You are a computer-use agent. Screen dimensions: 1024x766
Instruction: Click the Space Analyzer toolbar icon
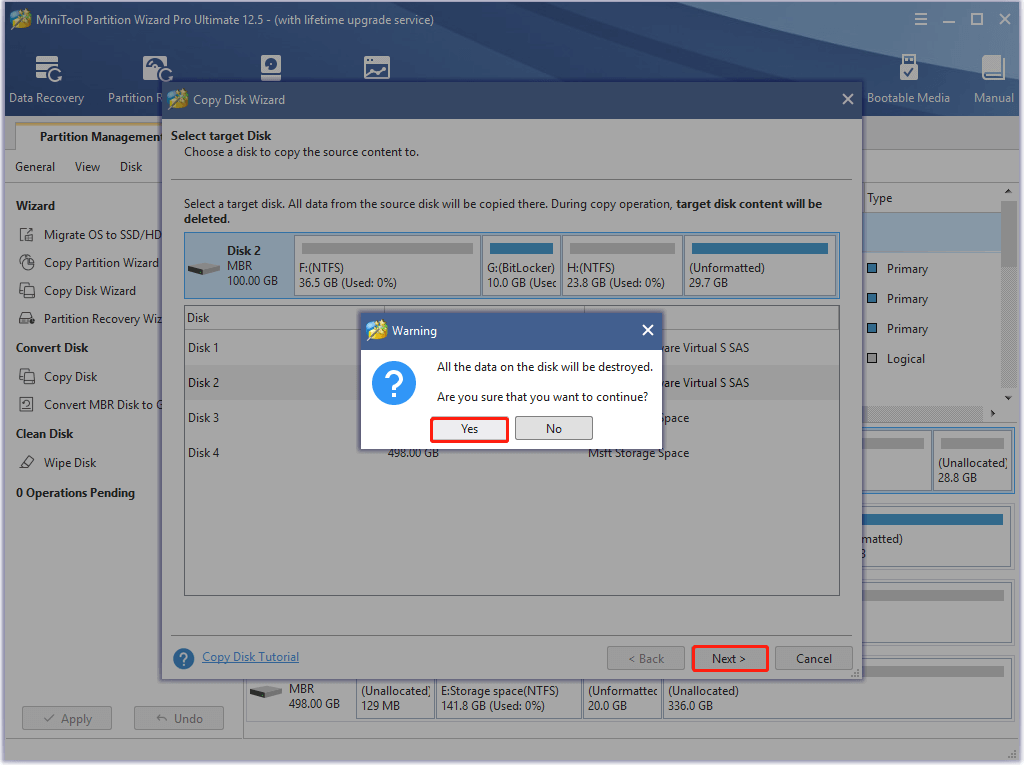(x=377, y=67)
